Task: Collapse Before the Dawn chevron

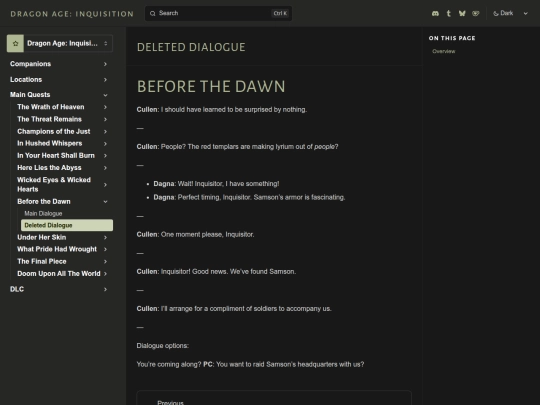Action: pyautogui.click(x=105, y=201)
